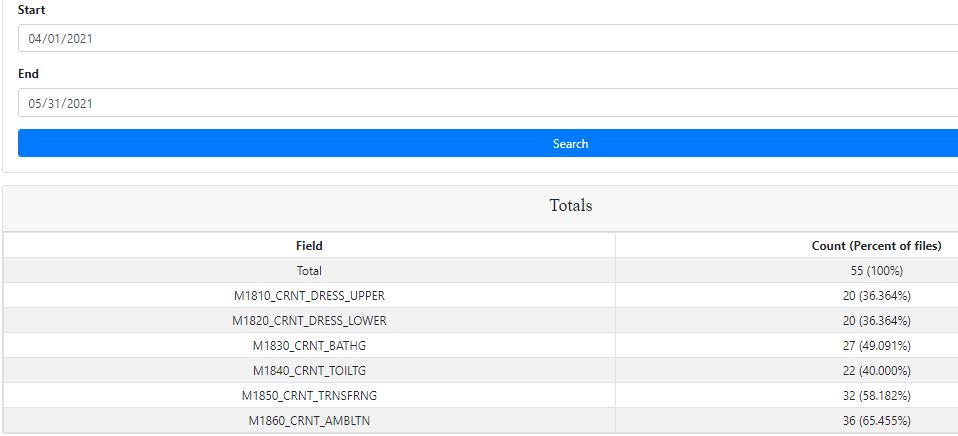Click the End label text
Image resolution: width=958 pixels, height=436 pixels.
(x=28, y=74)
